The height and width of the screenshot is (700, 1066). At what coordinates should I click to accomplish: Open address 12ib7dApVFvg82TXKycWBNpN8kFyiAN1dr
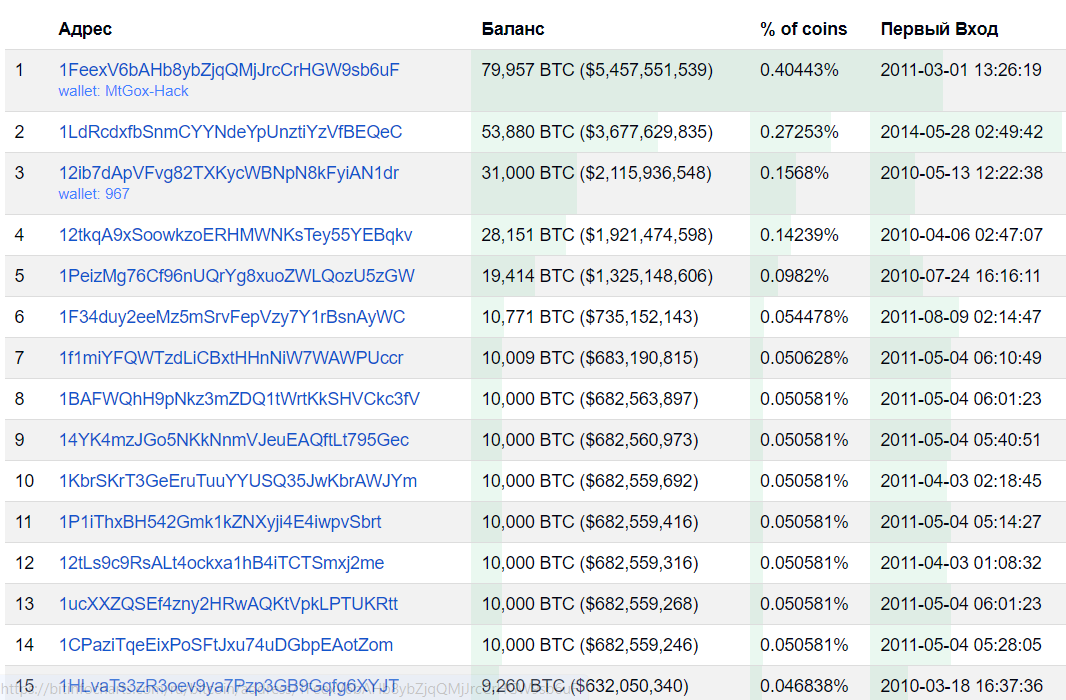point(228,173)
